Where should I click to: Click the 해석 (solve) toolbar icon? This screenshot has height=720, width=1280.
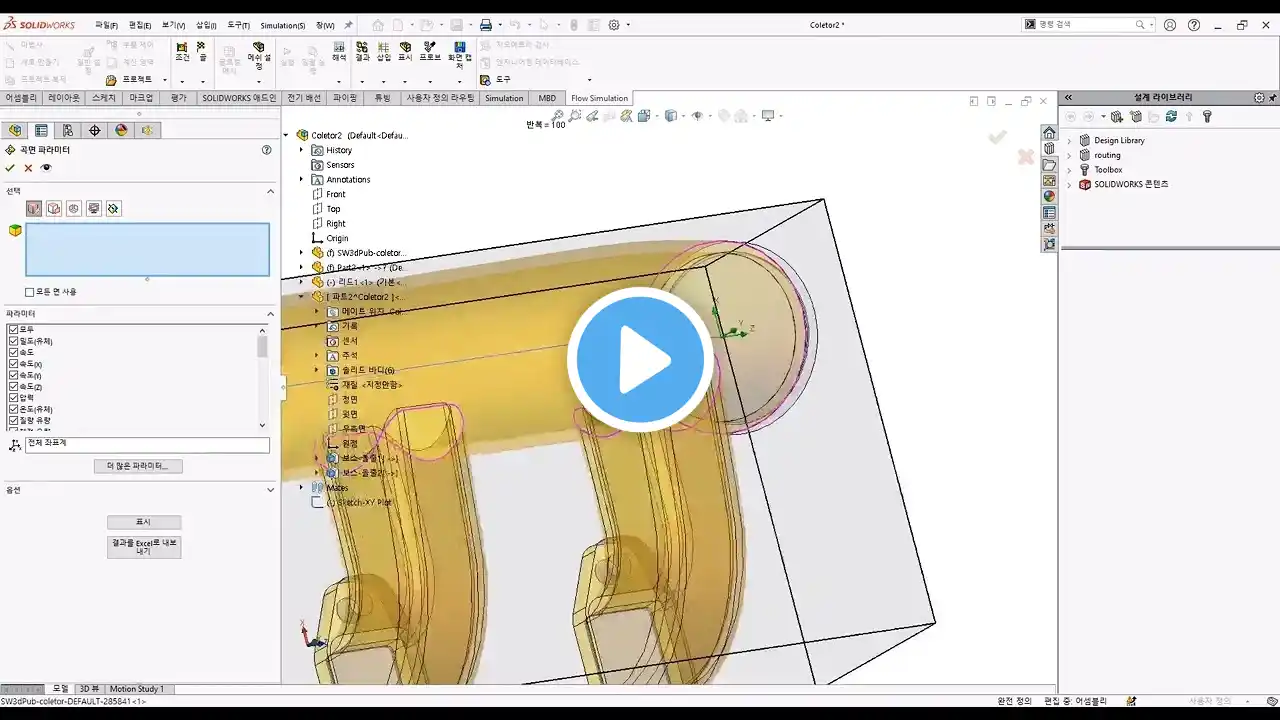tap(339, 52)
